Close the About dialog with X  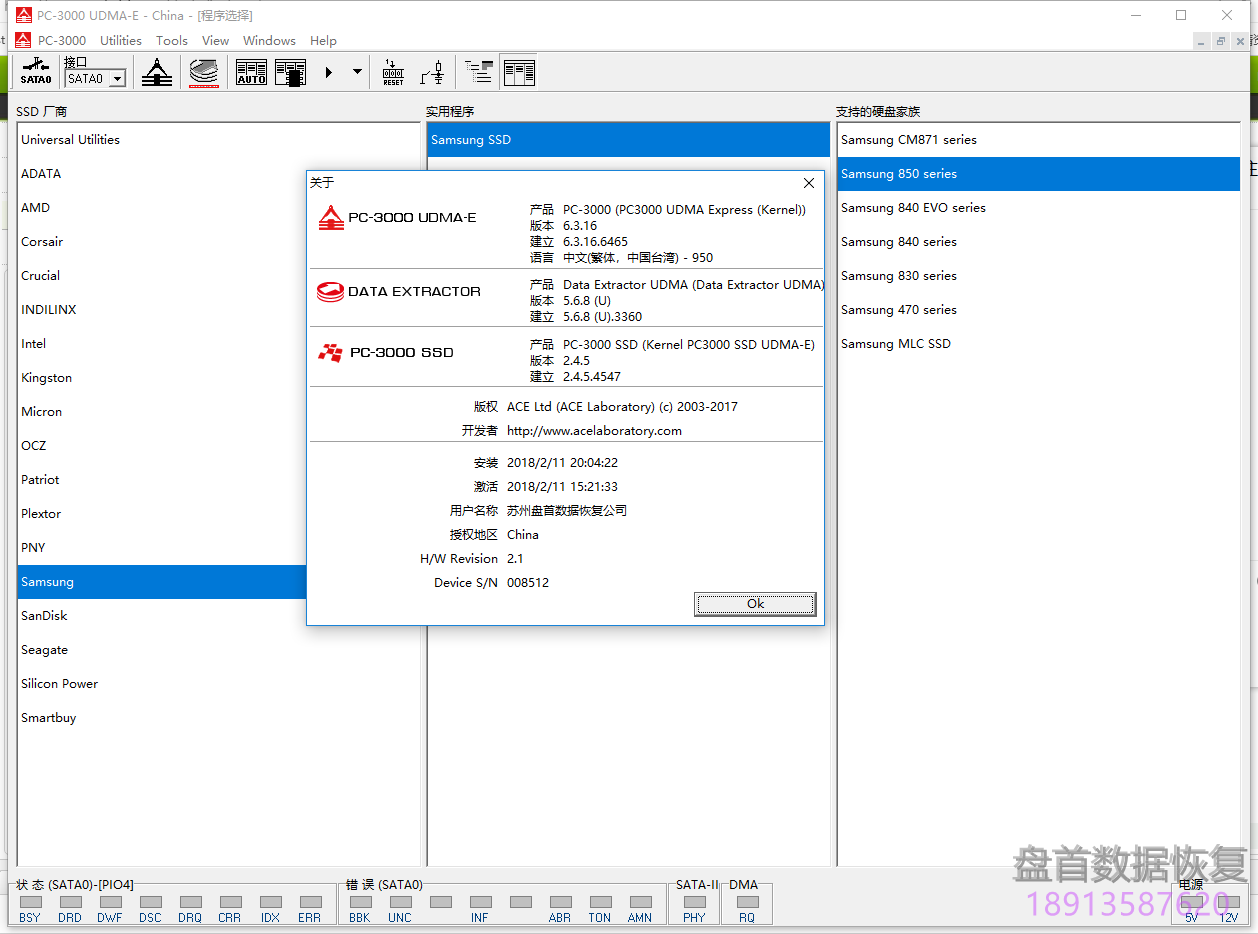(x=809, y=183)
